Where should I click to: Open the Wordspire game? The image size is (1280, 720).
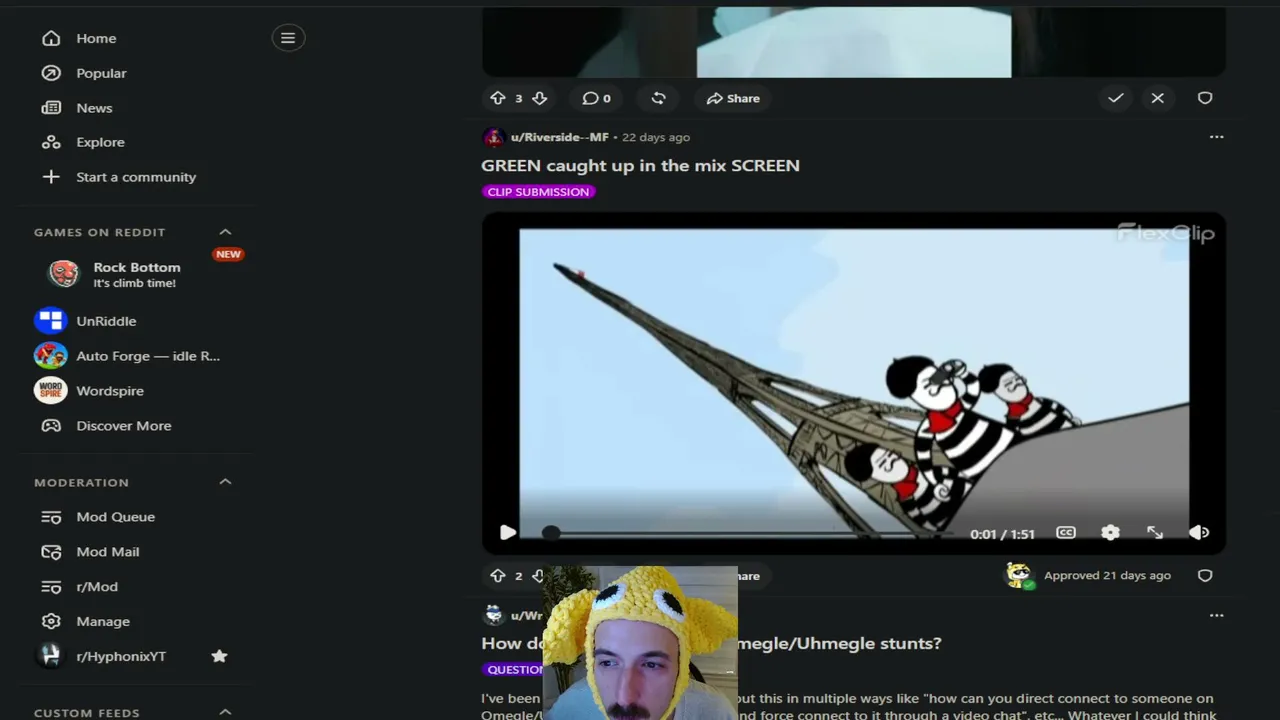click(x=110, y=391)
